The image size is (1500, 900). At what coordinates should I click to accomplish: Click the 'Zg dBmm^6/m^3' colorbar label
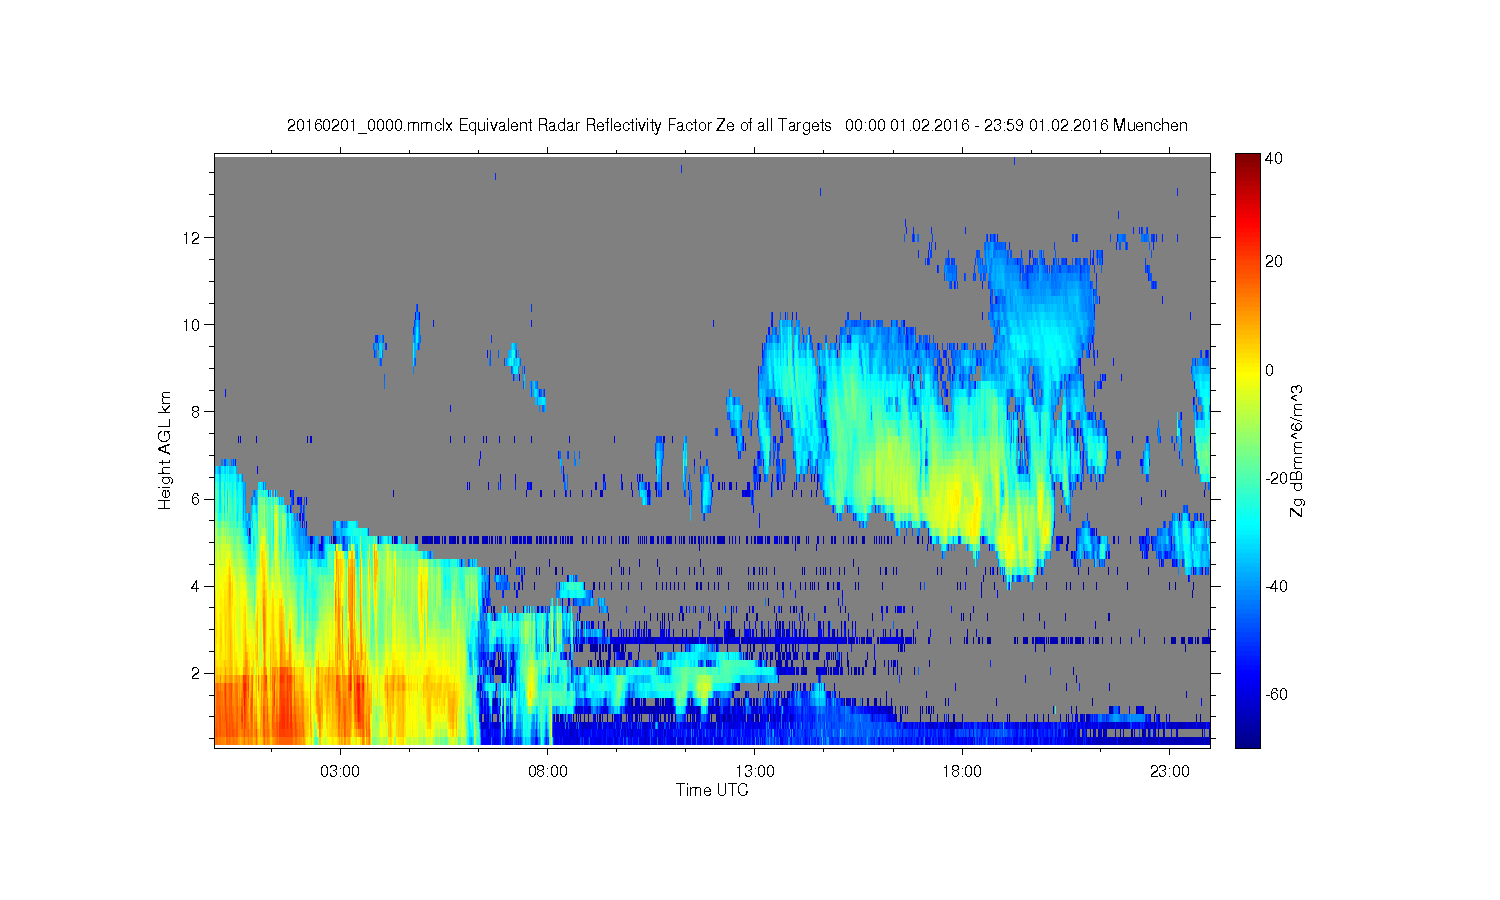(1297, 451)
